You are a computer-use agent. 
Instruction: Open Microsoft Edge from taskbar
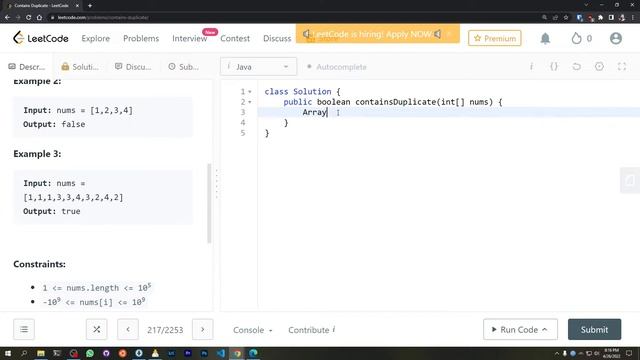click(253, 353)
